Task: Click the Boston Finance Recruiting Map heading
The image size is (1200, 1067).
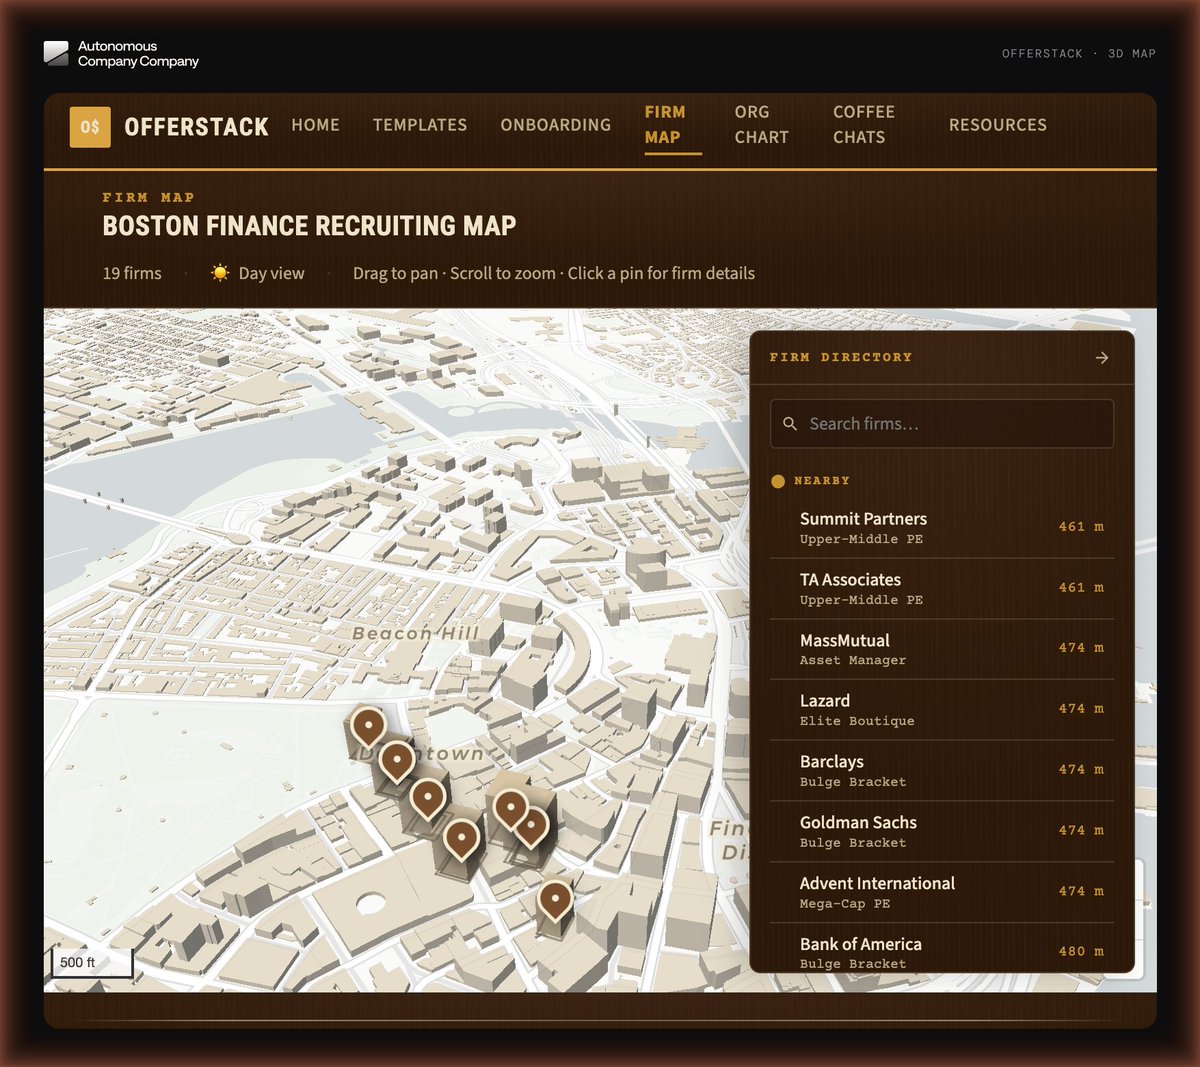Action: coord(309,226)
